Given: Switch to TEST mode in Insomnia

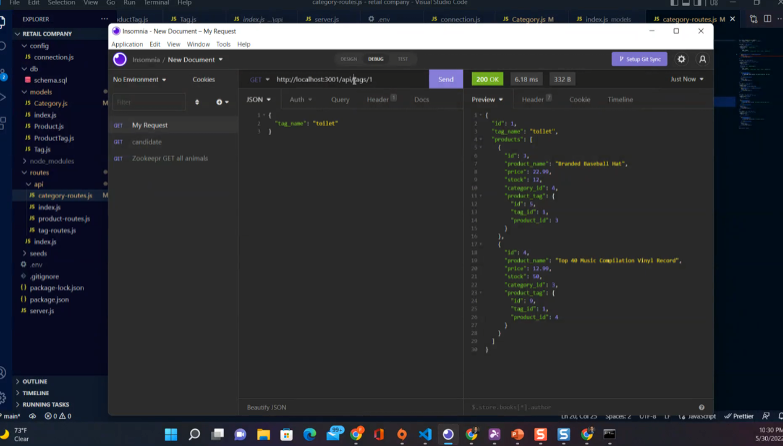Looking at the screenshot, I should point(402,59).
